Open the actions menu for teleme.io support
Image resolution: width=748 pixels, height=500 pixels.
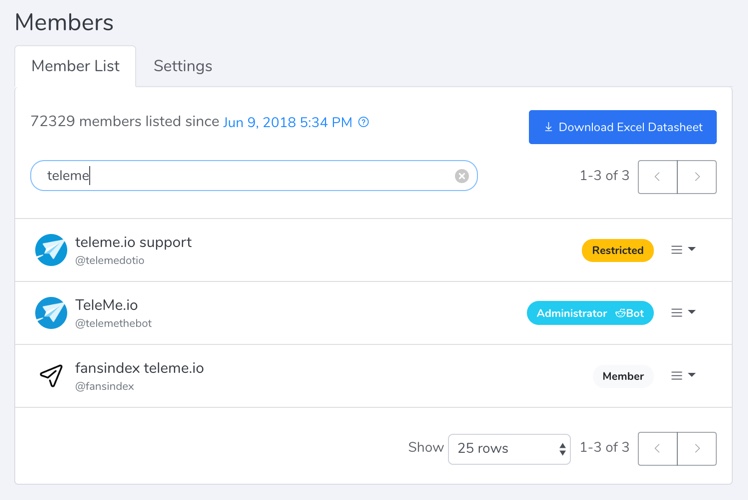click(x=683, y=250)
